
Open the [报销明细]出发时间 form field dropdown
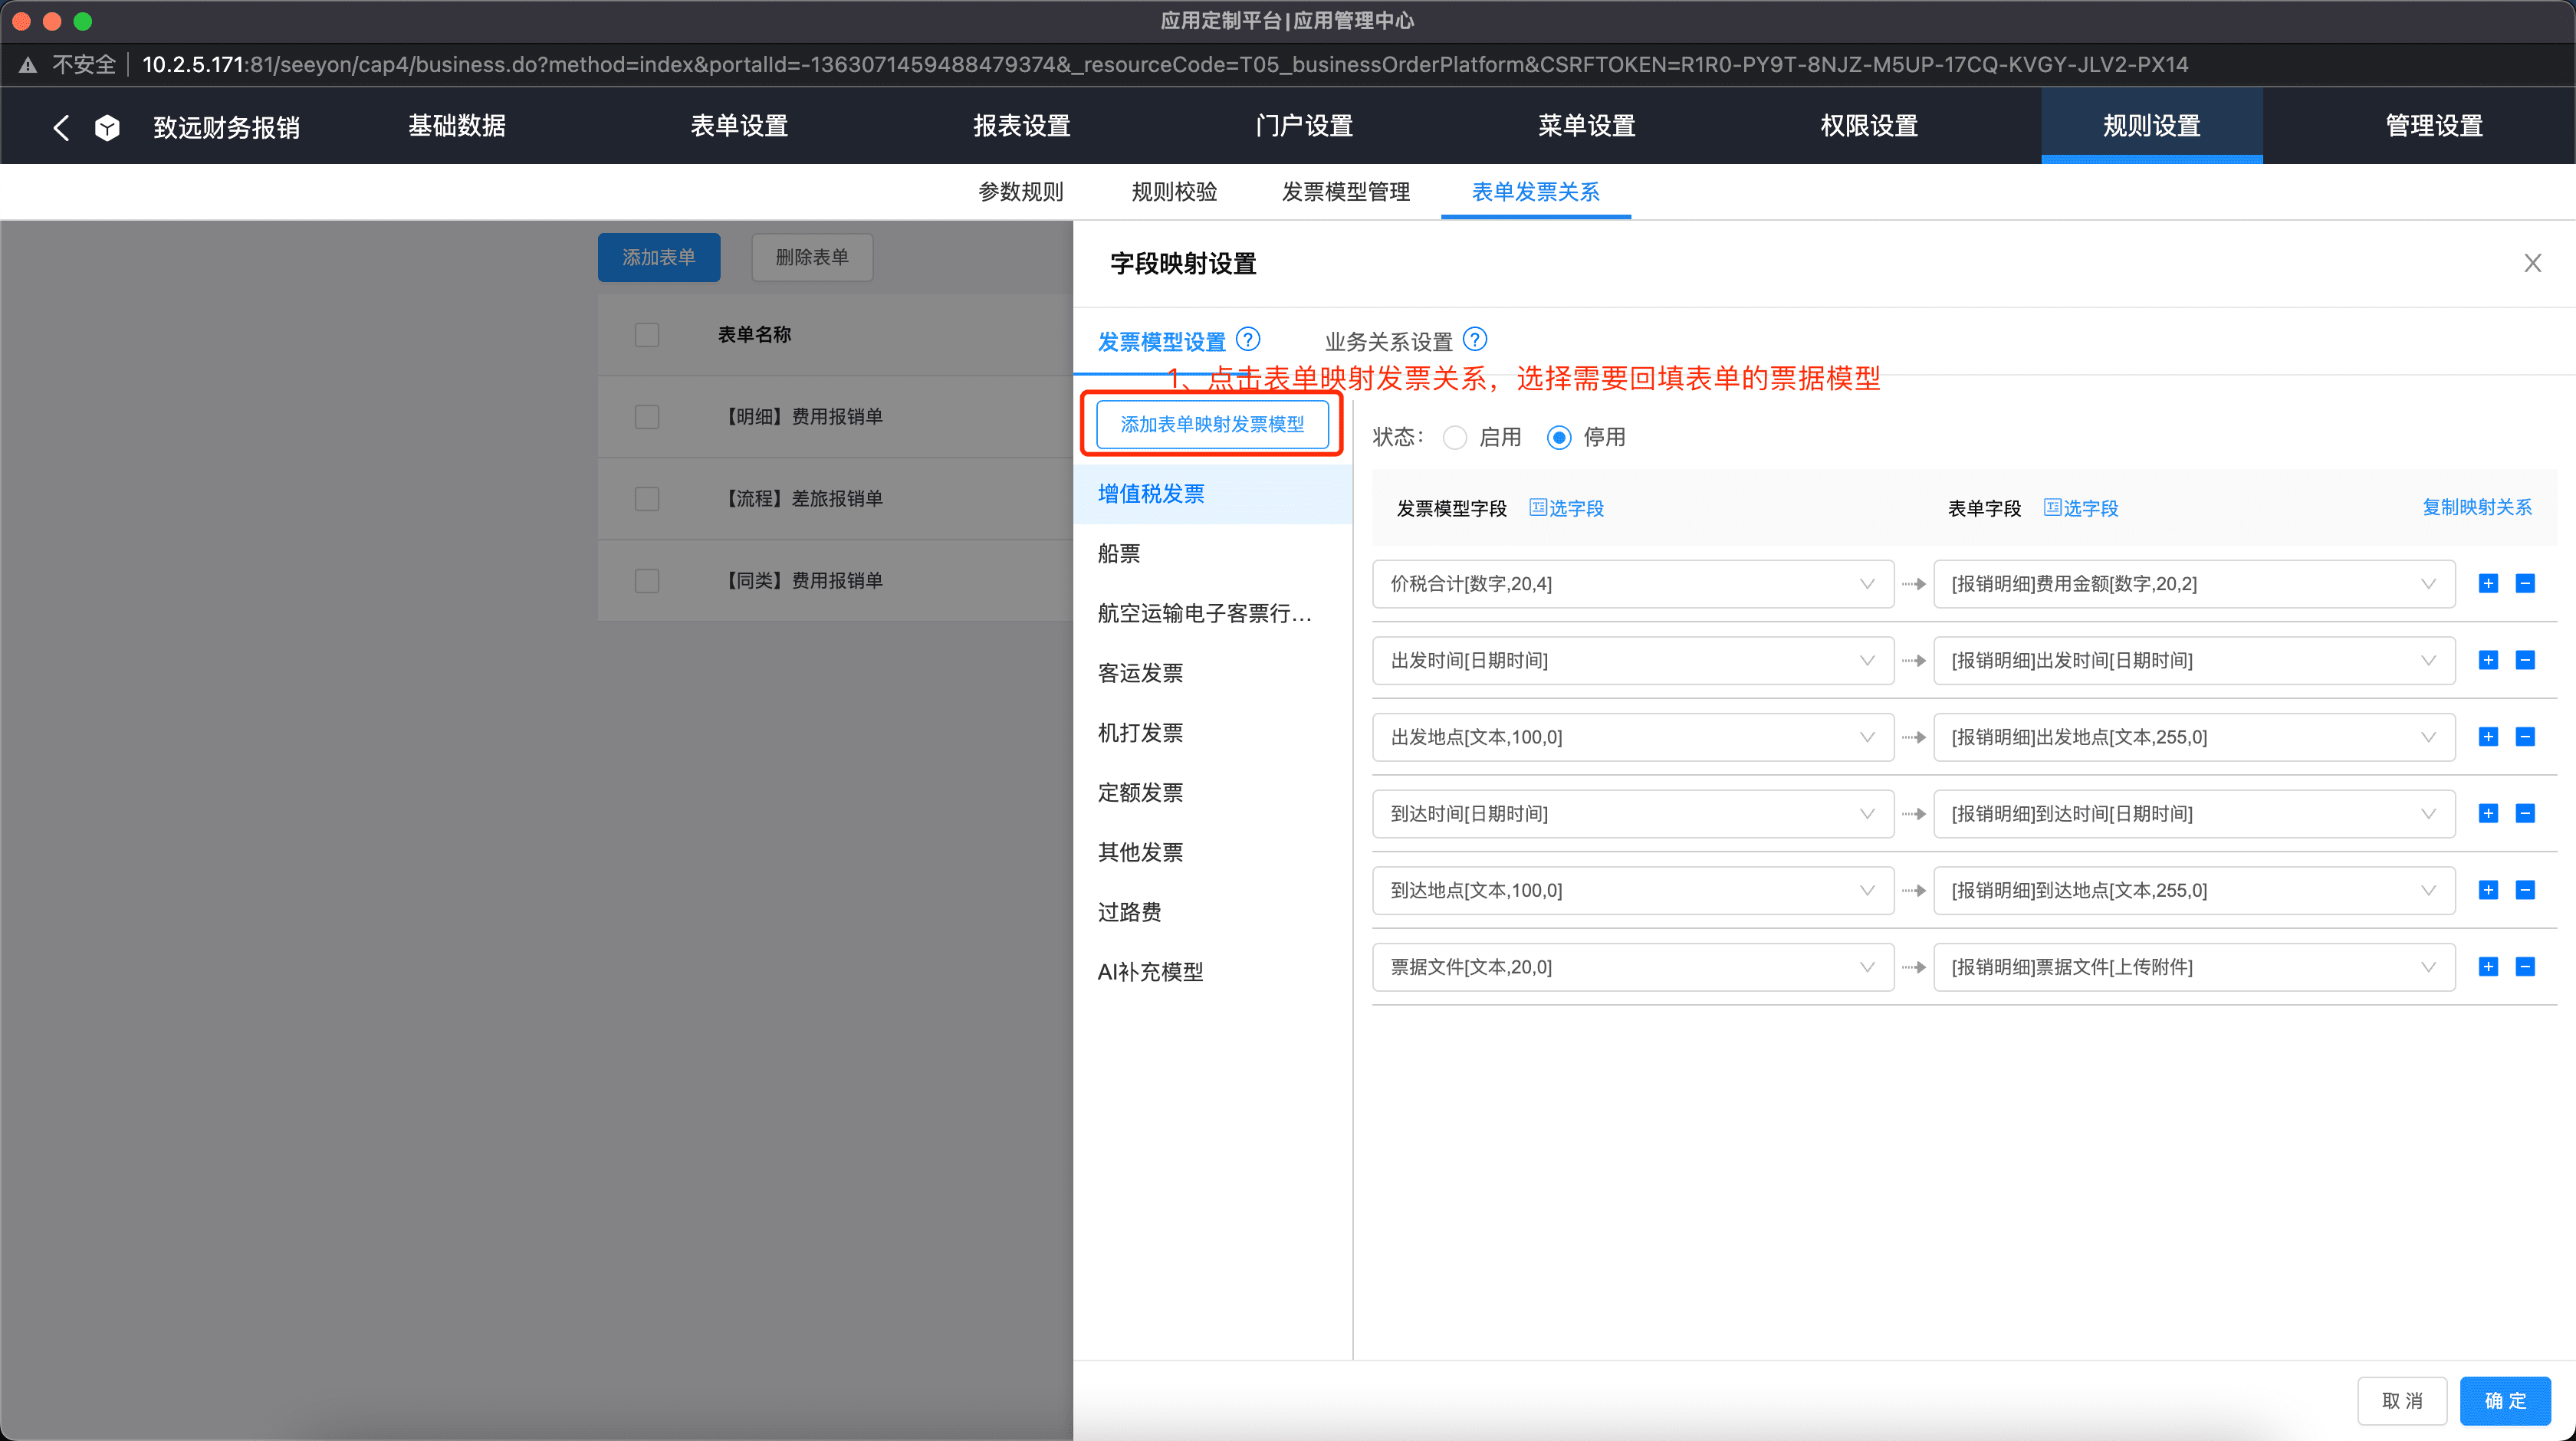point(2194,661)
